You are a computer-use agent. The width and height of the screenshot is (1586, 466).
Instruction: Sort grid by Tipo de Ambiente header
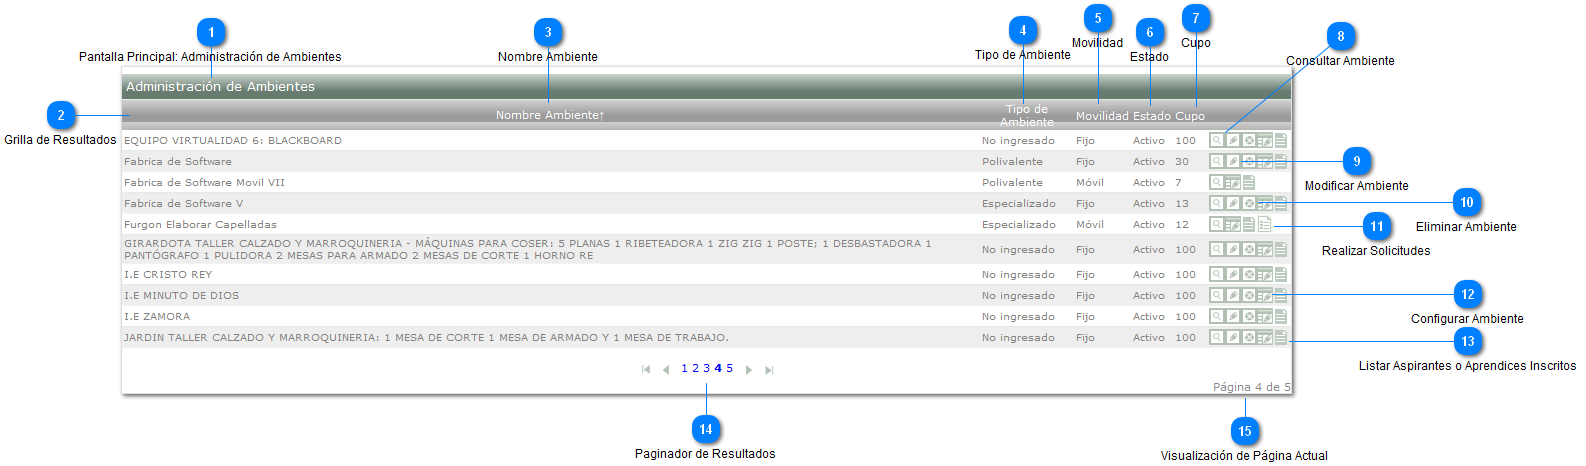click(1027, 115)
